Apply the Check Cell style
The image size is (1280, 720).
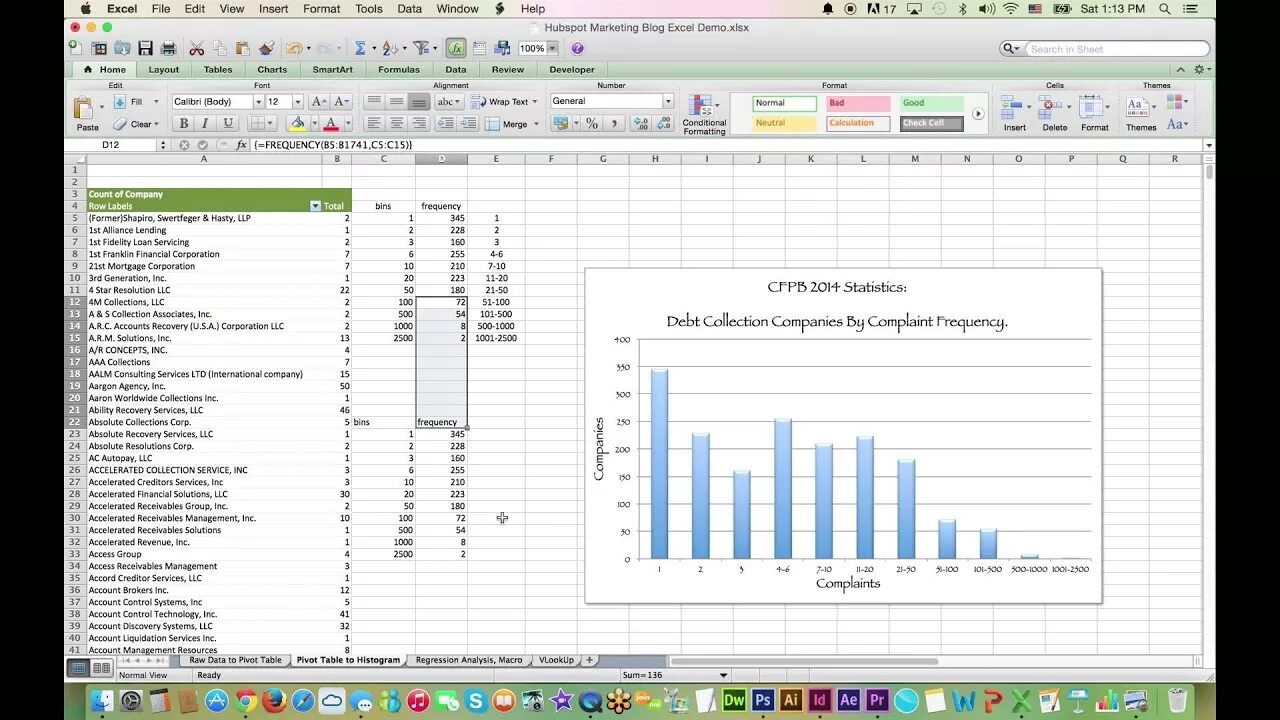pyautogui.click(x=932, y=123)
